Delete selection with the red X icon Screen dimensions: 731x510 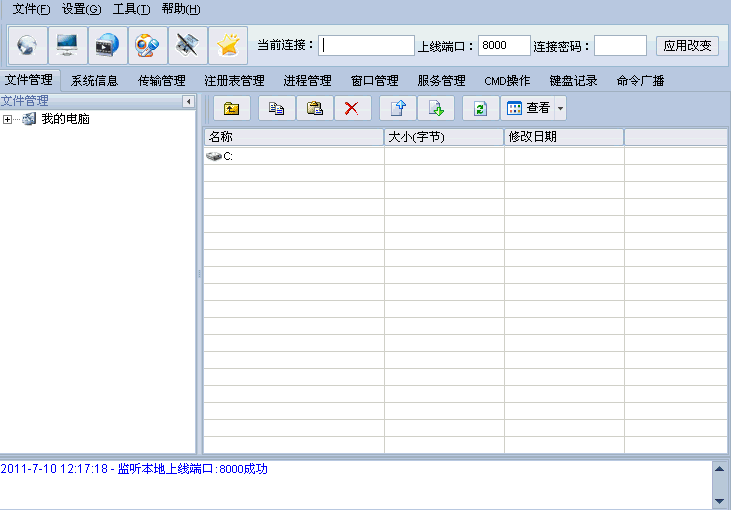352,109
